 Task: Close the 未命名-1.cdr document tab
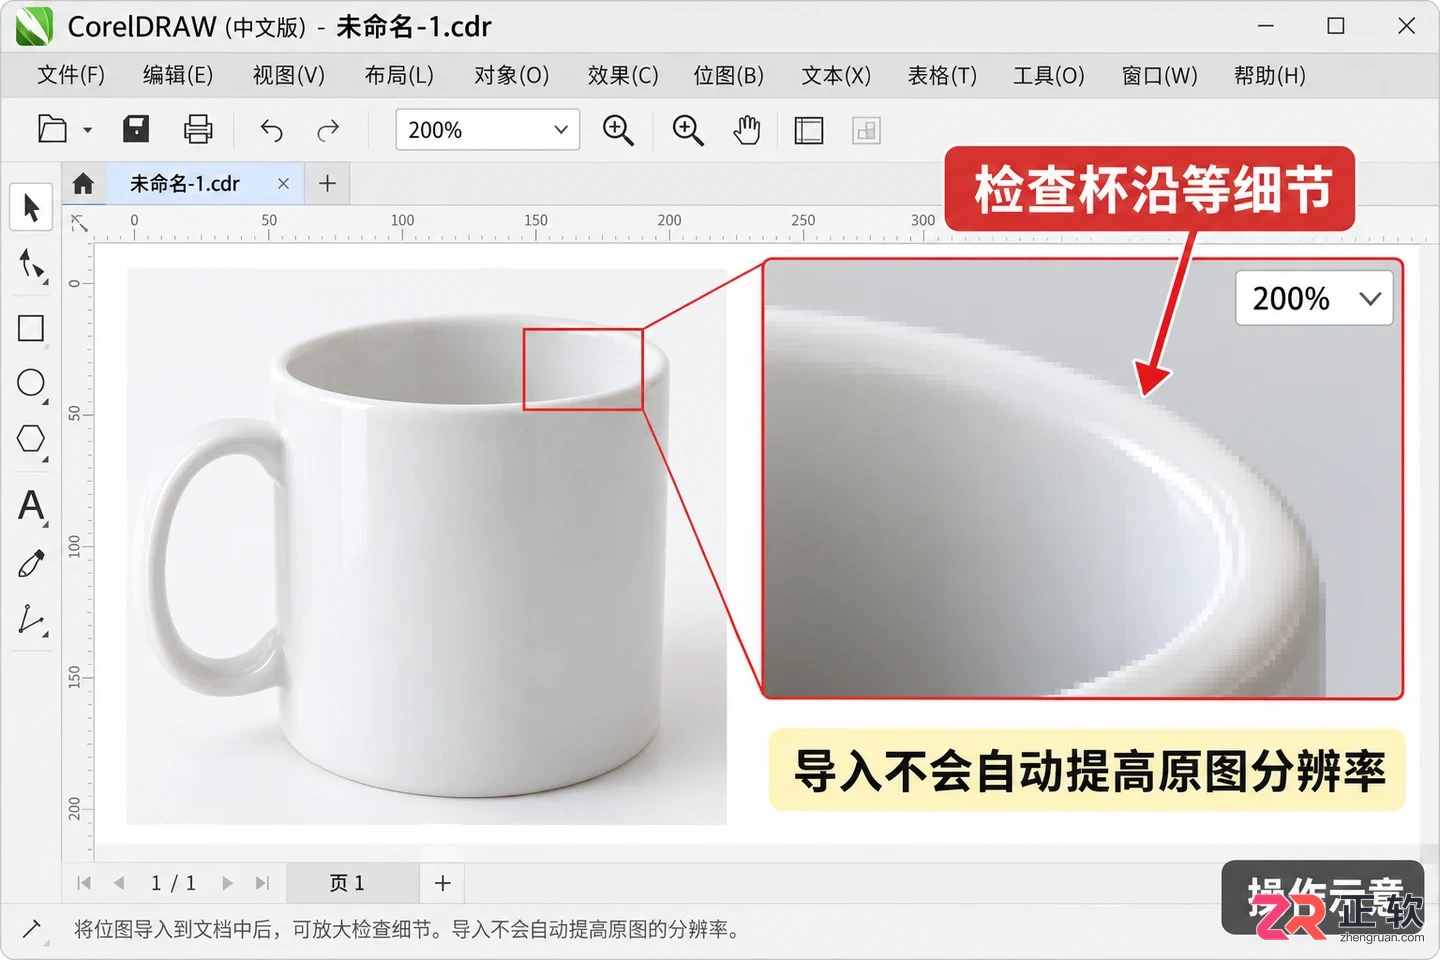point(283,183)
